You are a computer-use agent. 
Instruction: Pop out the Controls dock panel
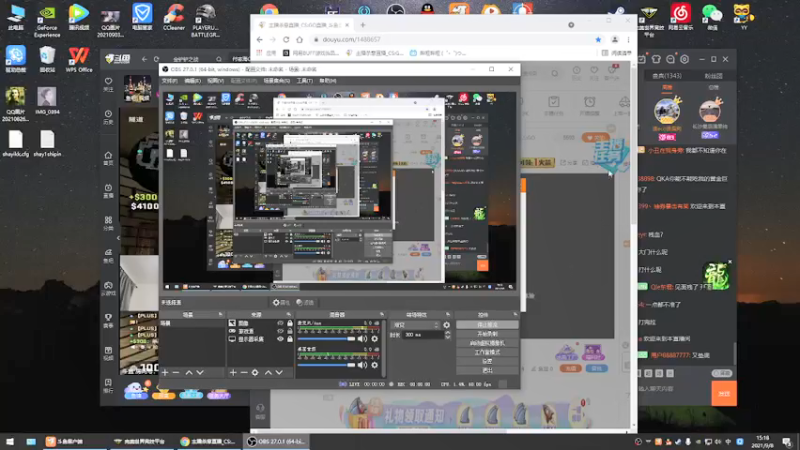(x=515, y=314)
